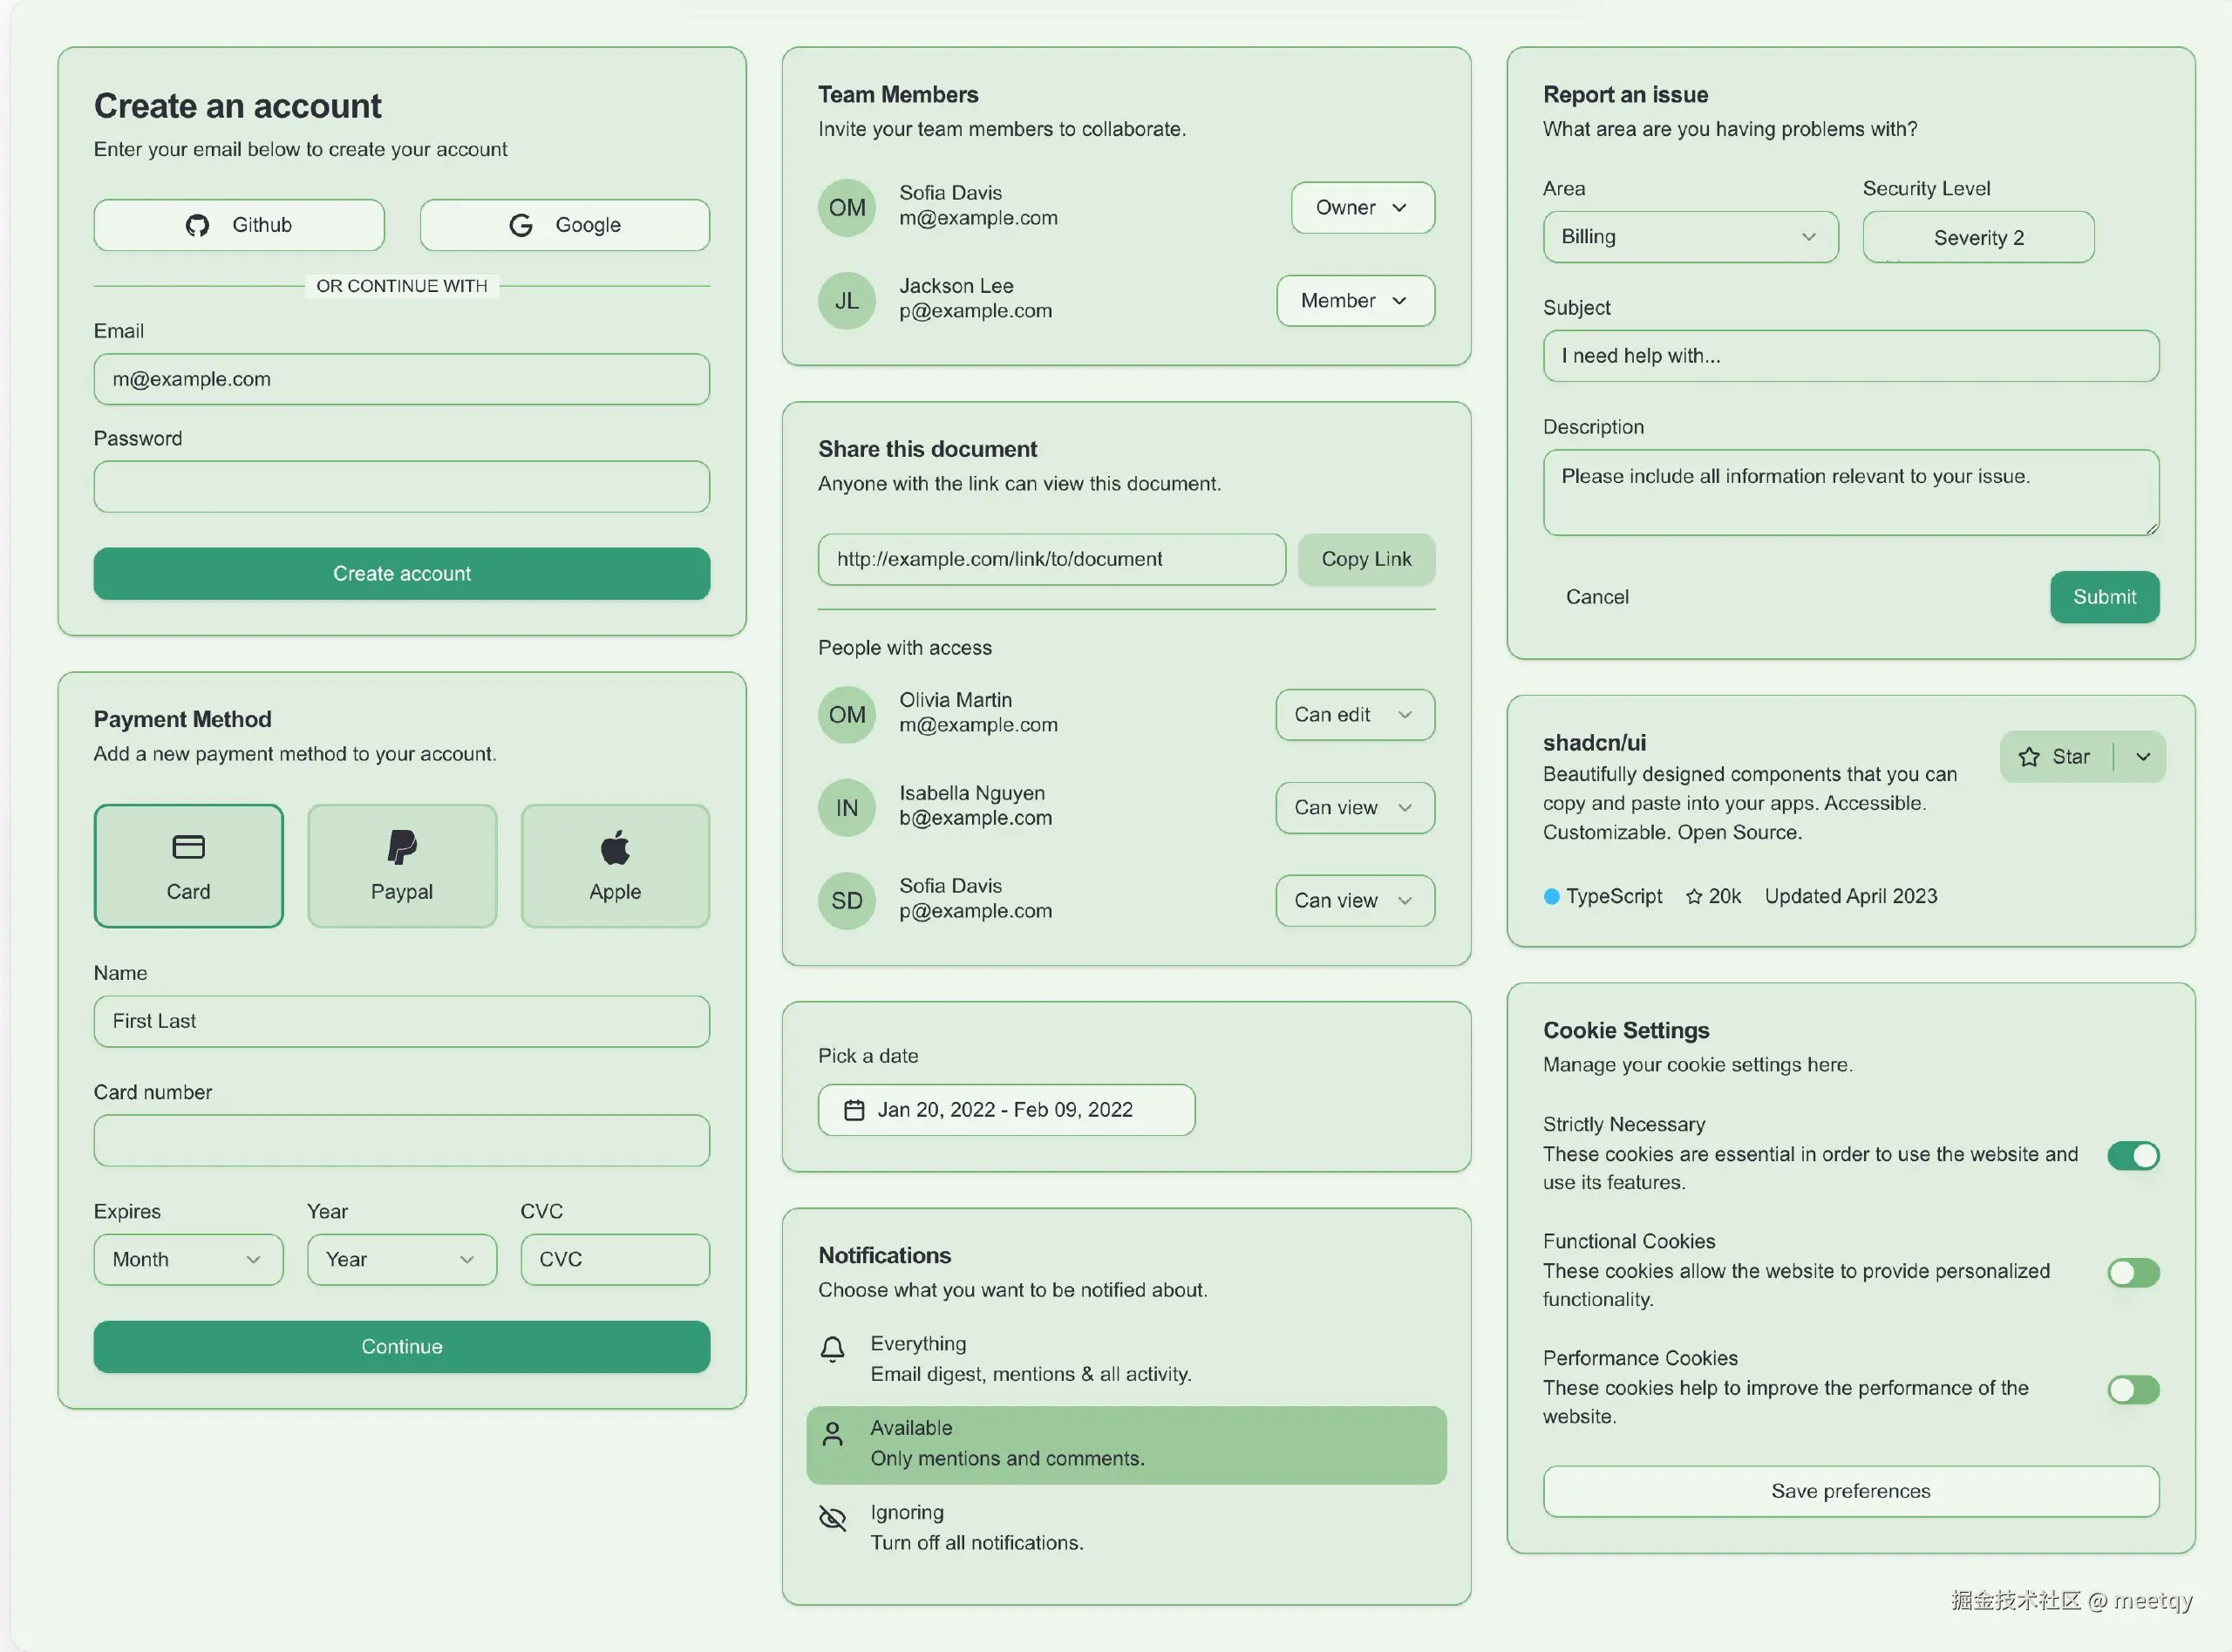Disable the Strictly Necessary cookies switch

coord(2132,1156)
